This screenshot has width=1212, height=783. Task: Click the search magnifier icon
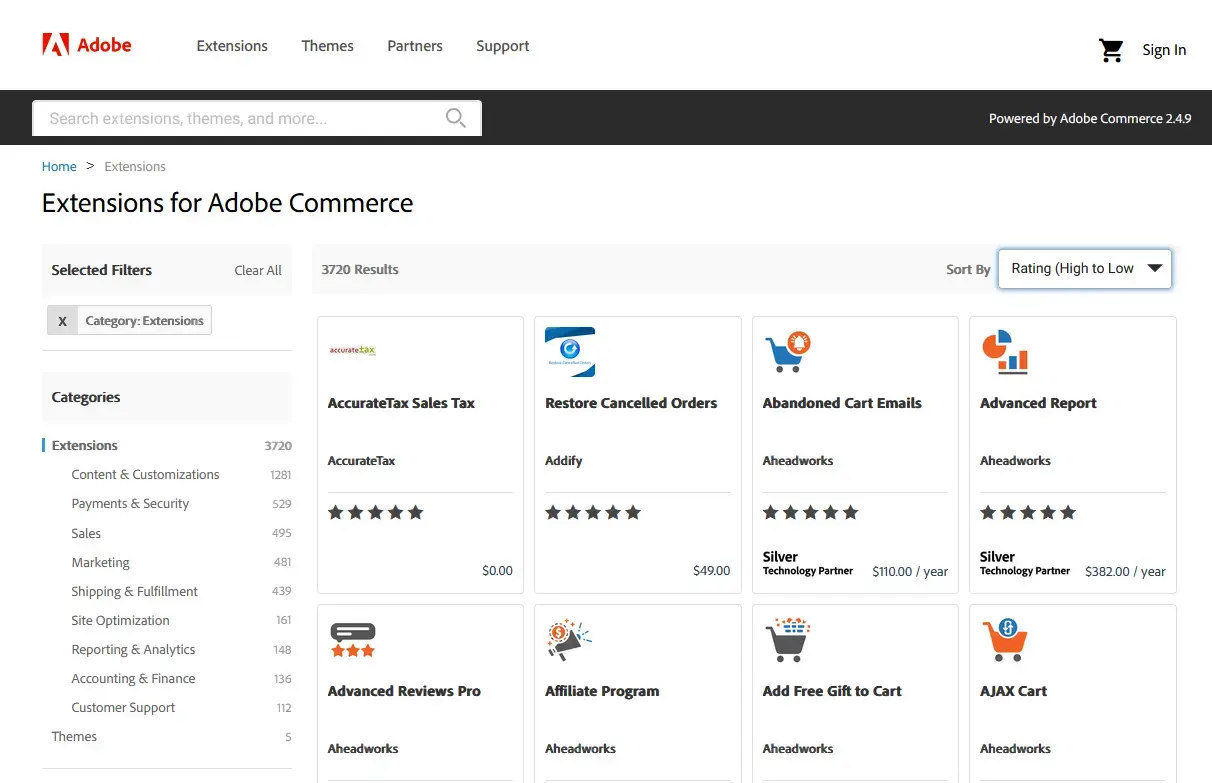click(x=456, y=118)
